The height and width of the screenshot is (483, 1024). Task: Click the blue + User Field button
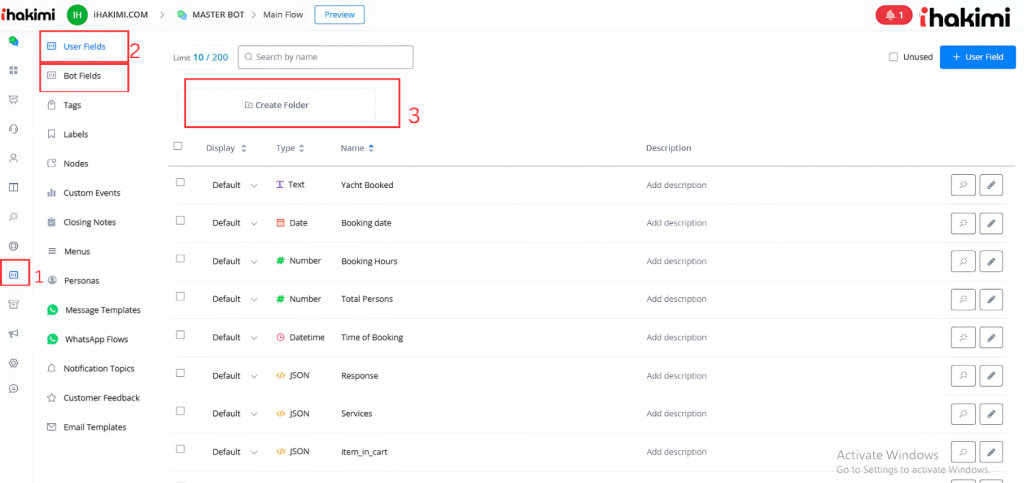click(x=977, y=57)
